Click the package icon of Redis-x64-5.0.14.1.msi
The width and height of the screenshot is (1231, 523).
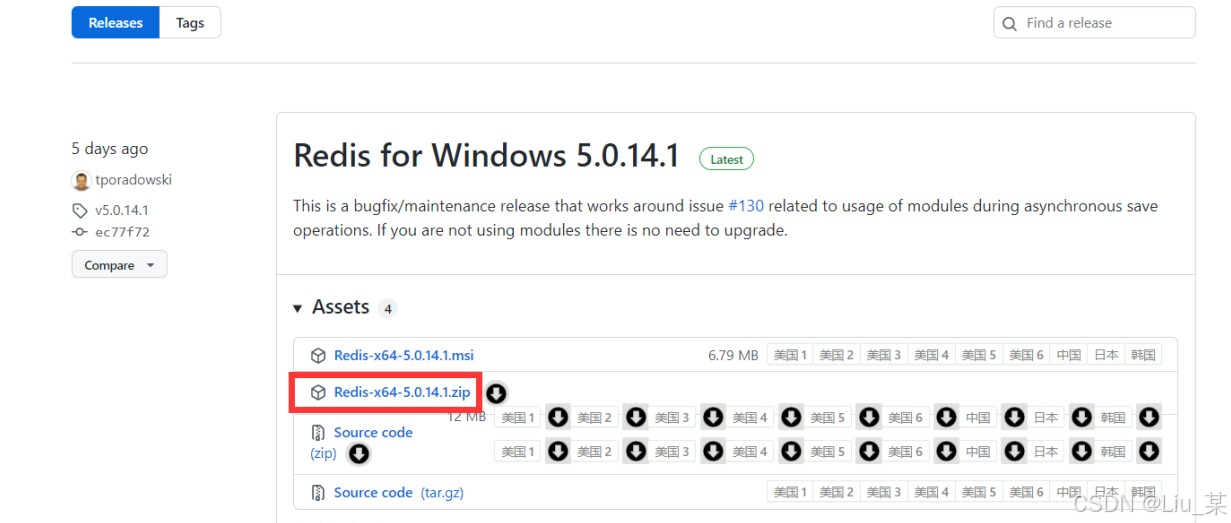click(x=318, y=355)
